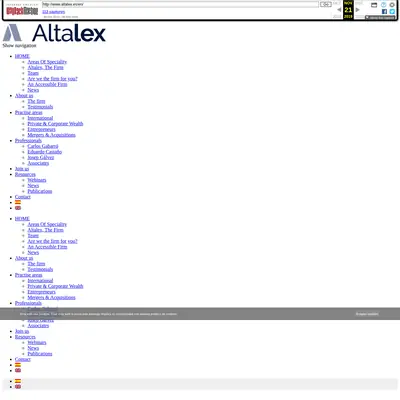Open Testimonials in the lower menu
The height and width of the screenshot is (400, 400).
(40, 270)
